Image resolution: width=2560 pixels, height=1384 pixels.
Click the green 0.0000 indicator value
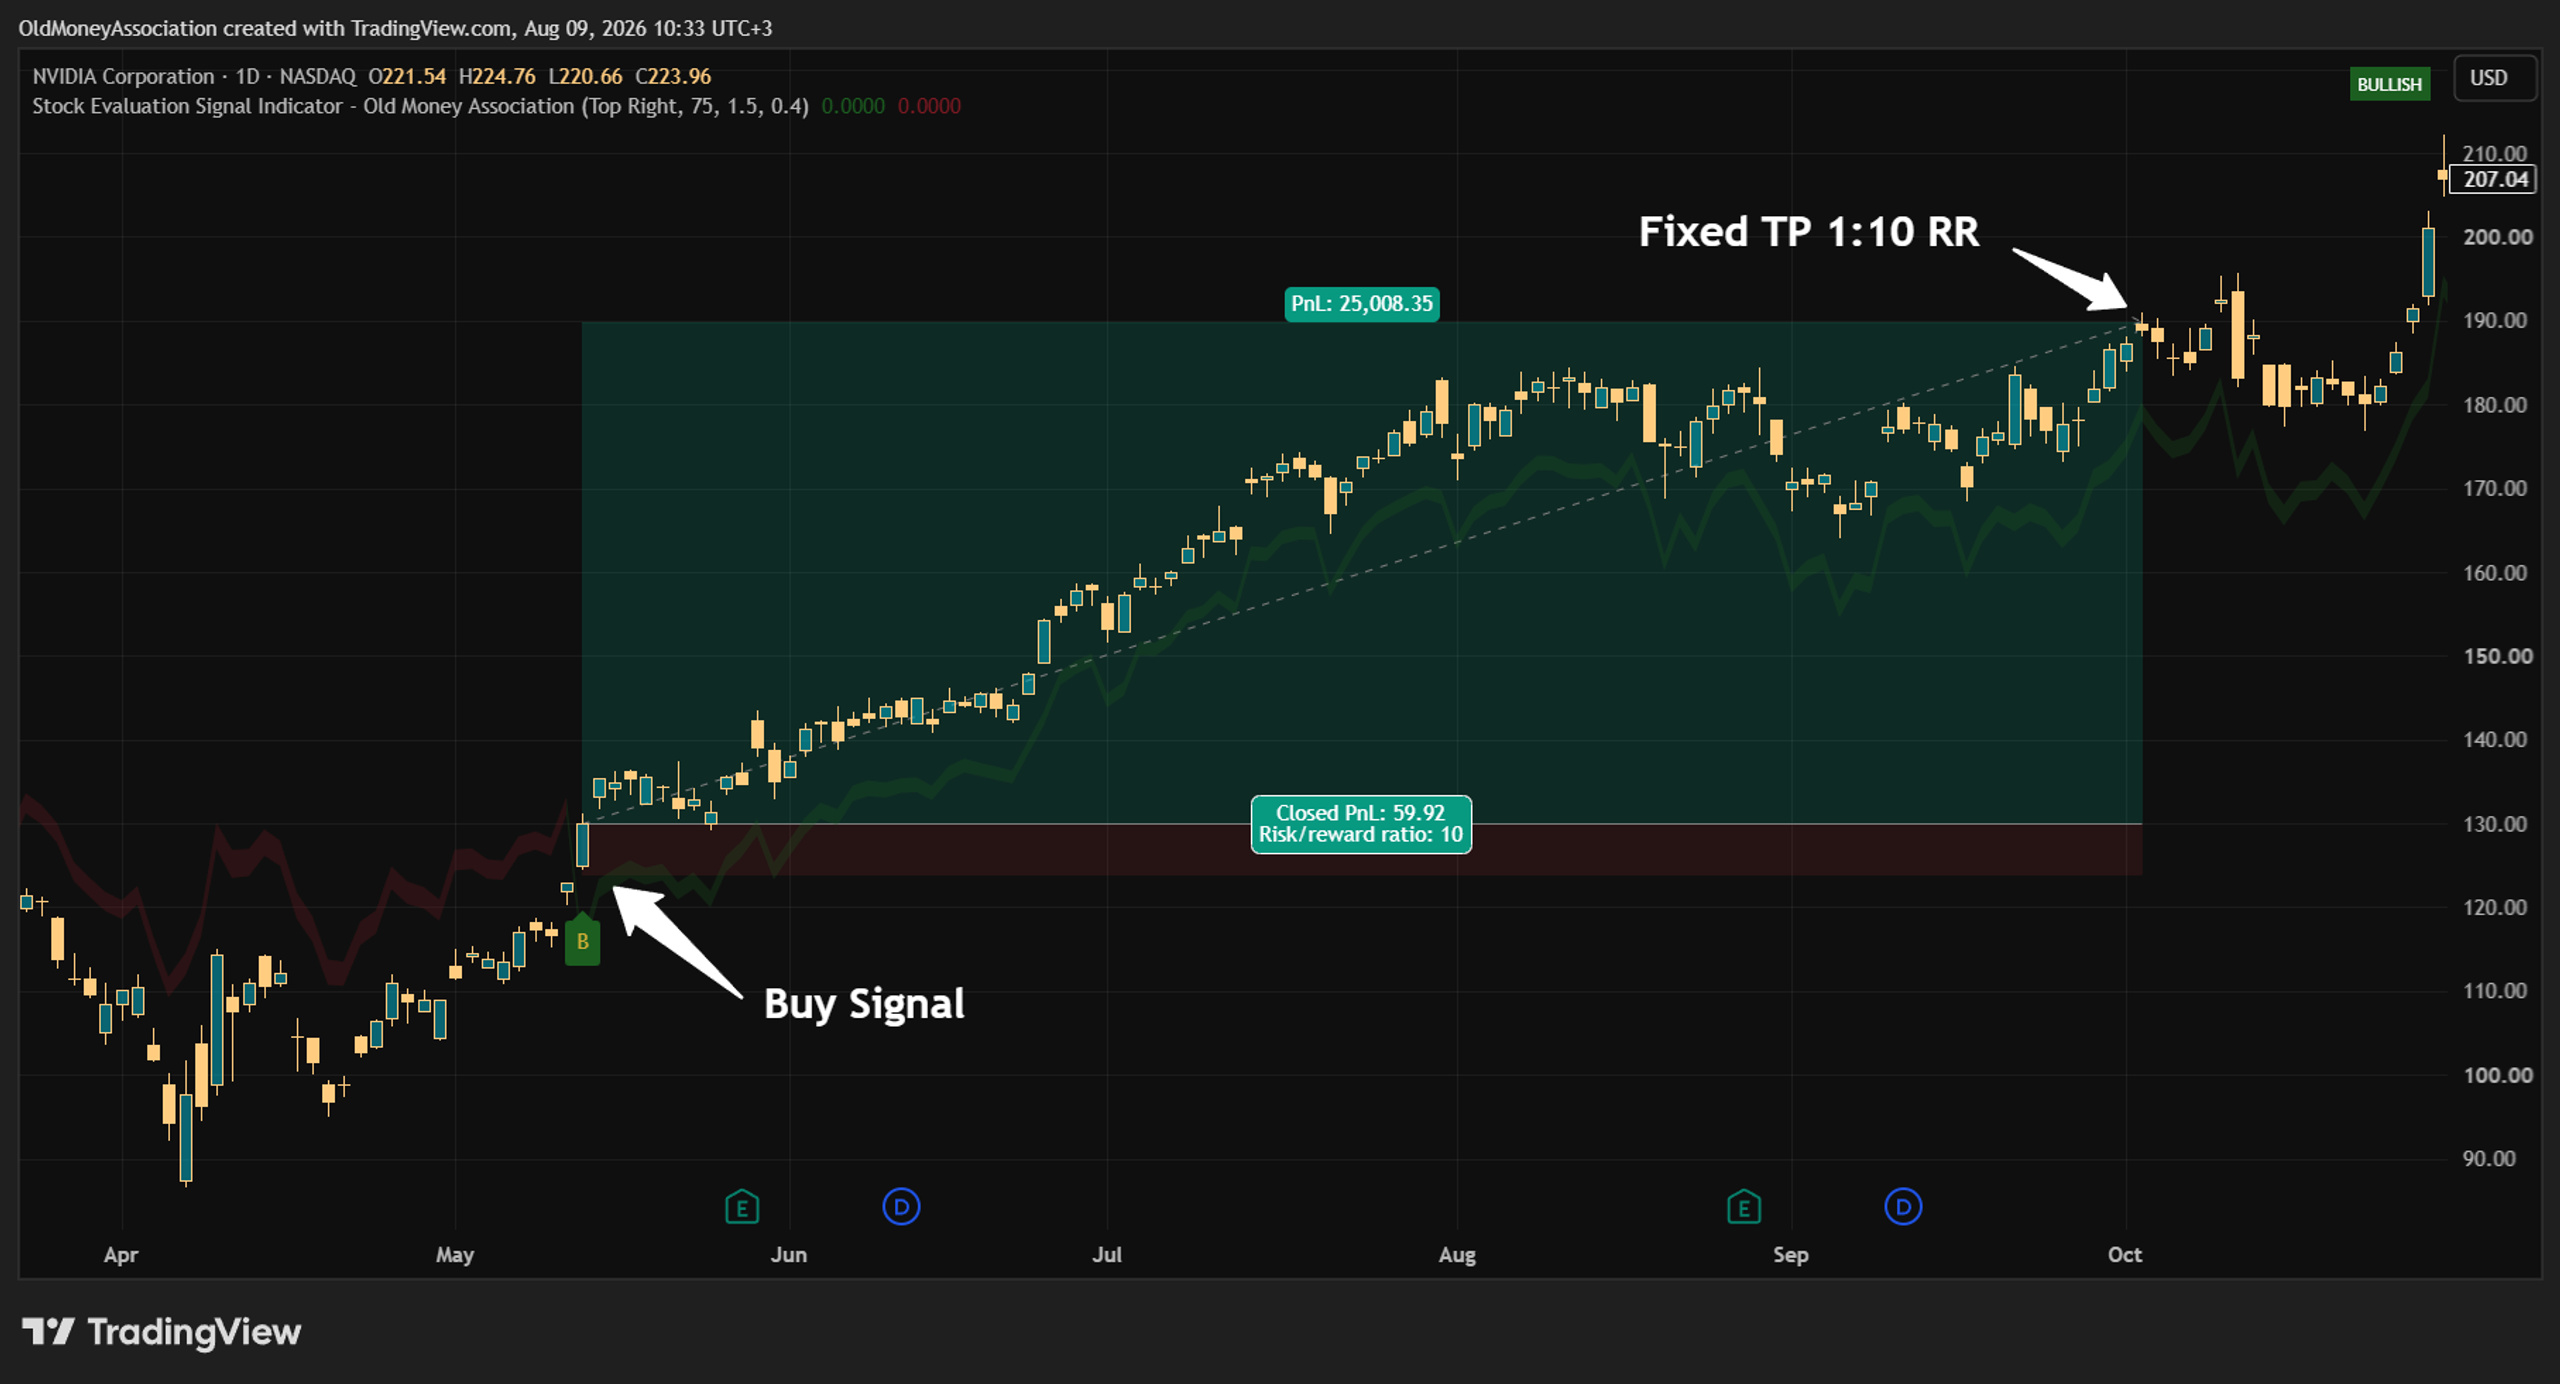[x=853, y=106]
